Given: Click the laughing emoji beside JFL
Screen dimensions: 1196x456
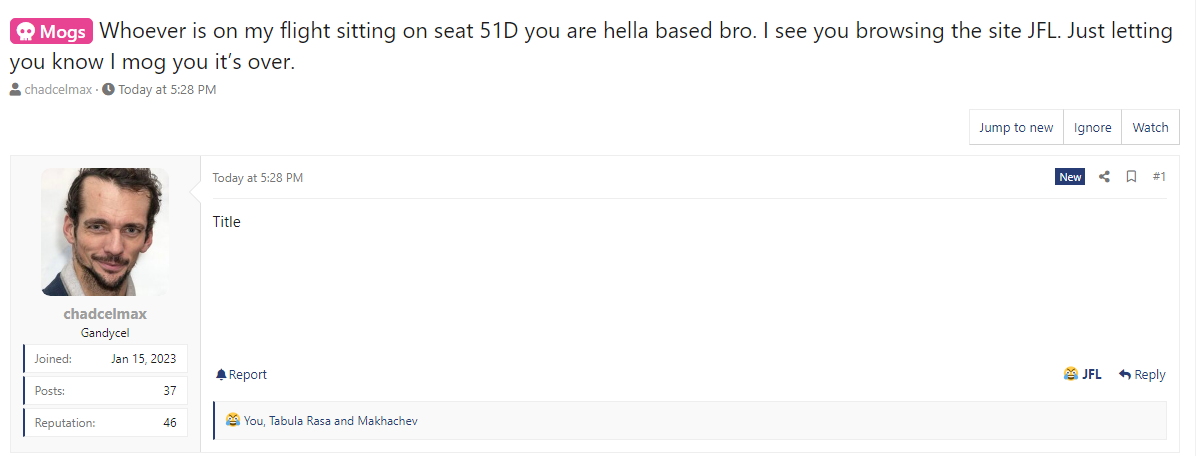Looking at the screenshot, I should pyautogui.click(x=1071, y=374).
